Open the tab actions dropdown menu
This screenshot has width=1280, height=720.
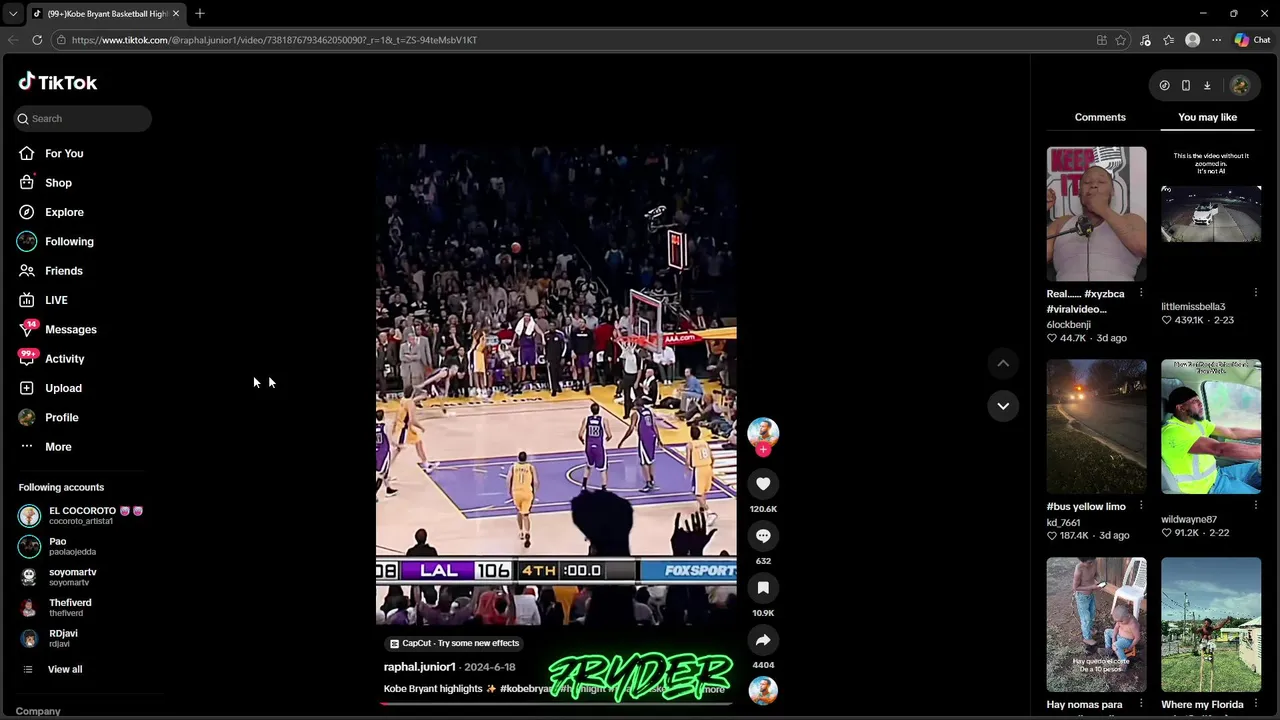click(x=12, y=13)
